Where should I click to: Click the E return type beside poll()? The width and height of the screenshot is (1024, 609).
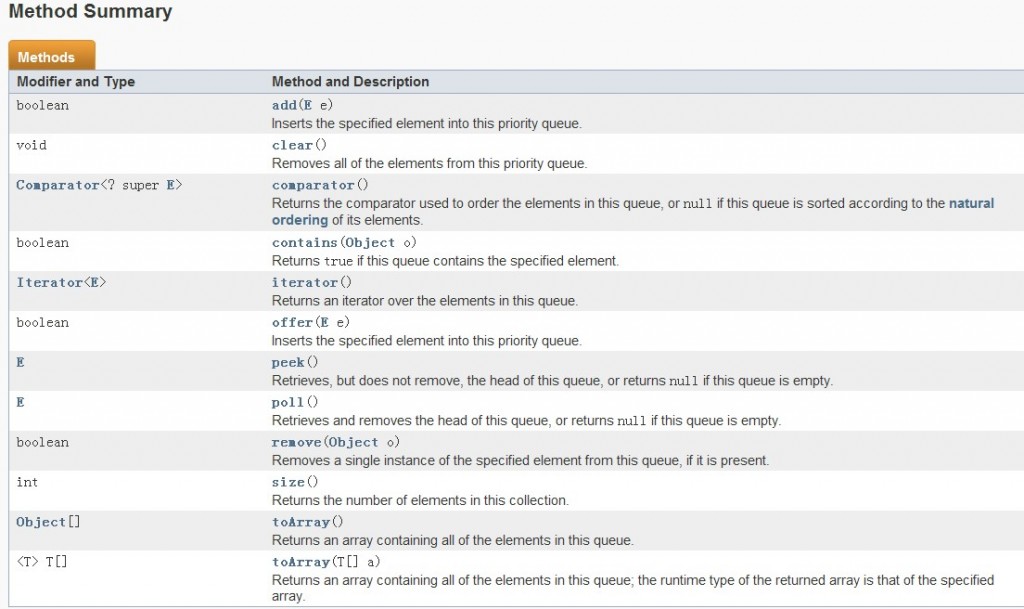[21, 403]
